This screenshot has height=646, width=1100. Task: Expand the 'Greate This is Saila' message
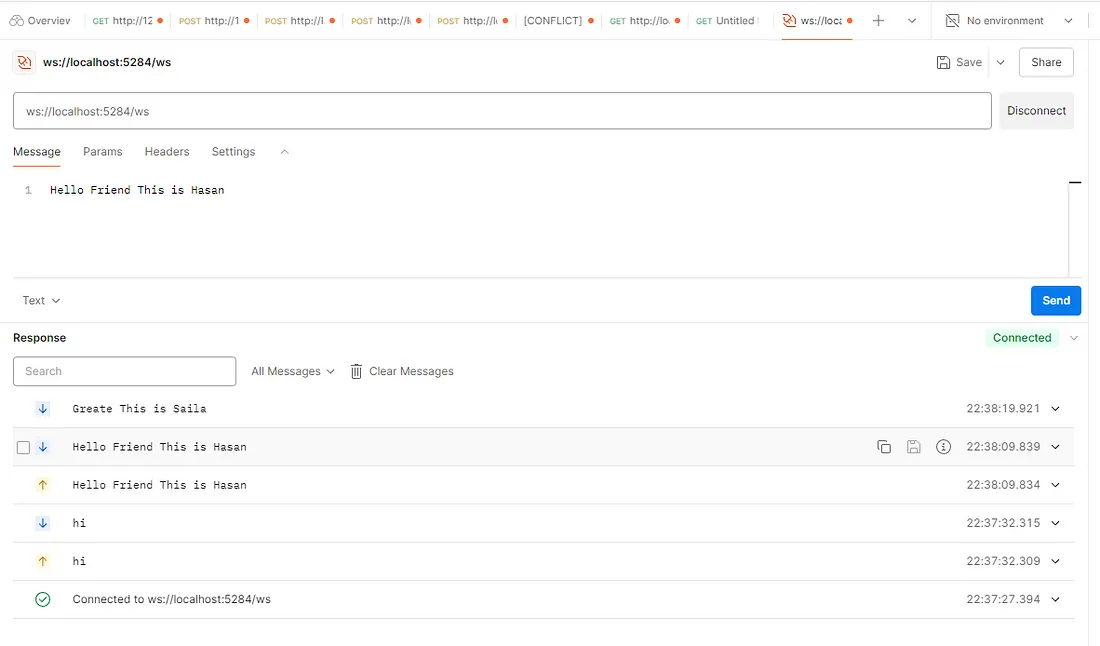(x=1055, y=409)
